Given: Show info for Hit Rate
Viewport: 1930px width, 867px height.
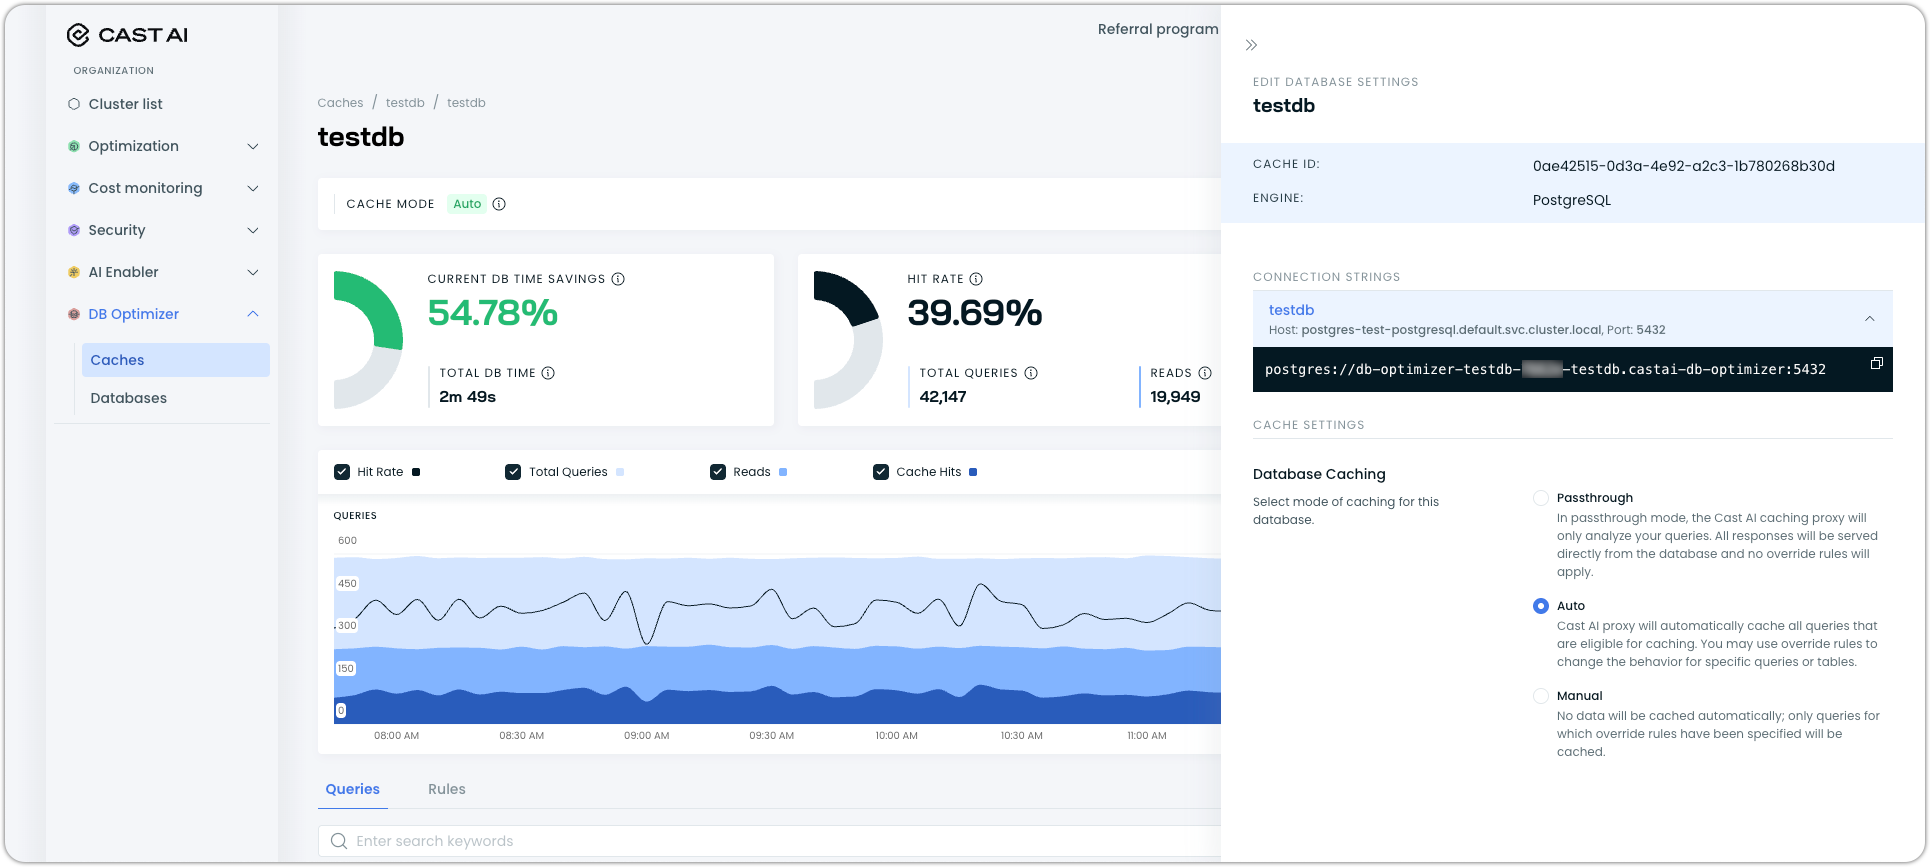Looking at the screenshot, I should (x=976, y=279).
